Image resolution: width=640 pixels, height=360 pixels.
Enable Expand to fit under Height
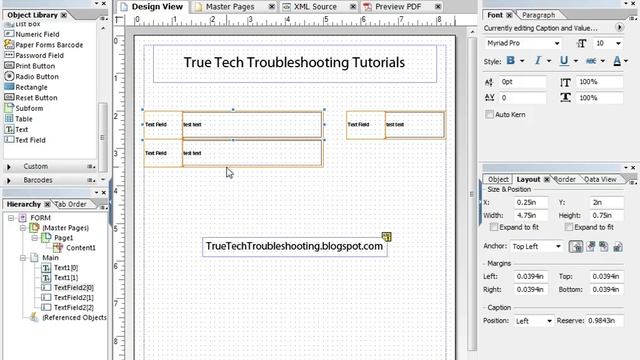(569, 227)
